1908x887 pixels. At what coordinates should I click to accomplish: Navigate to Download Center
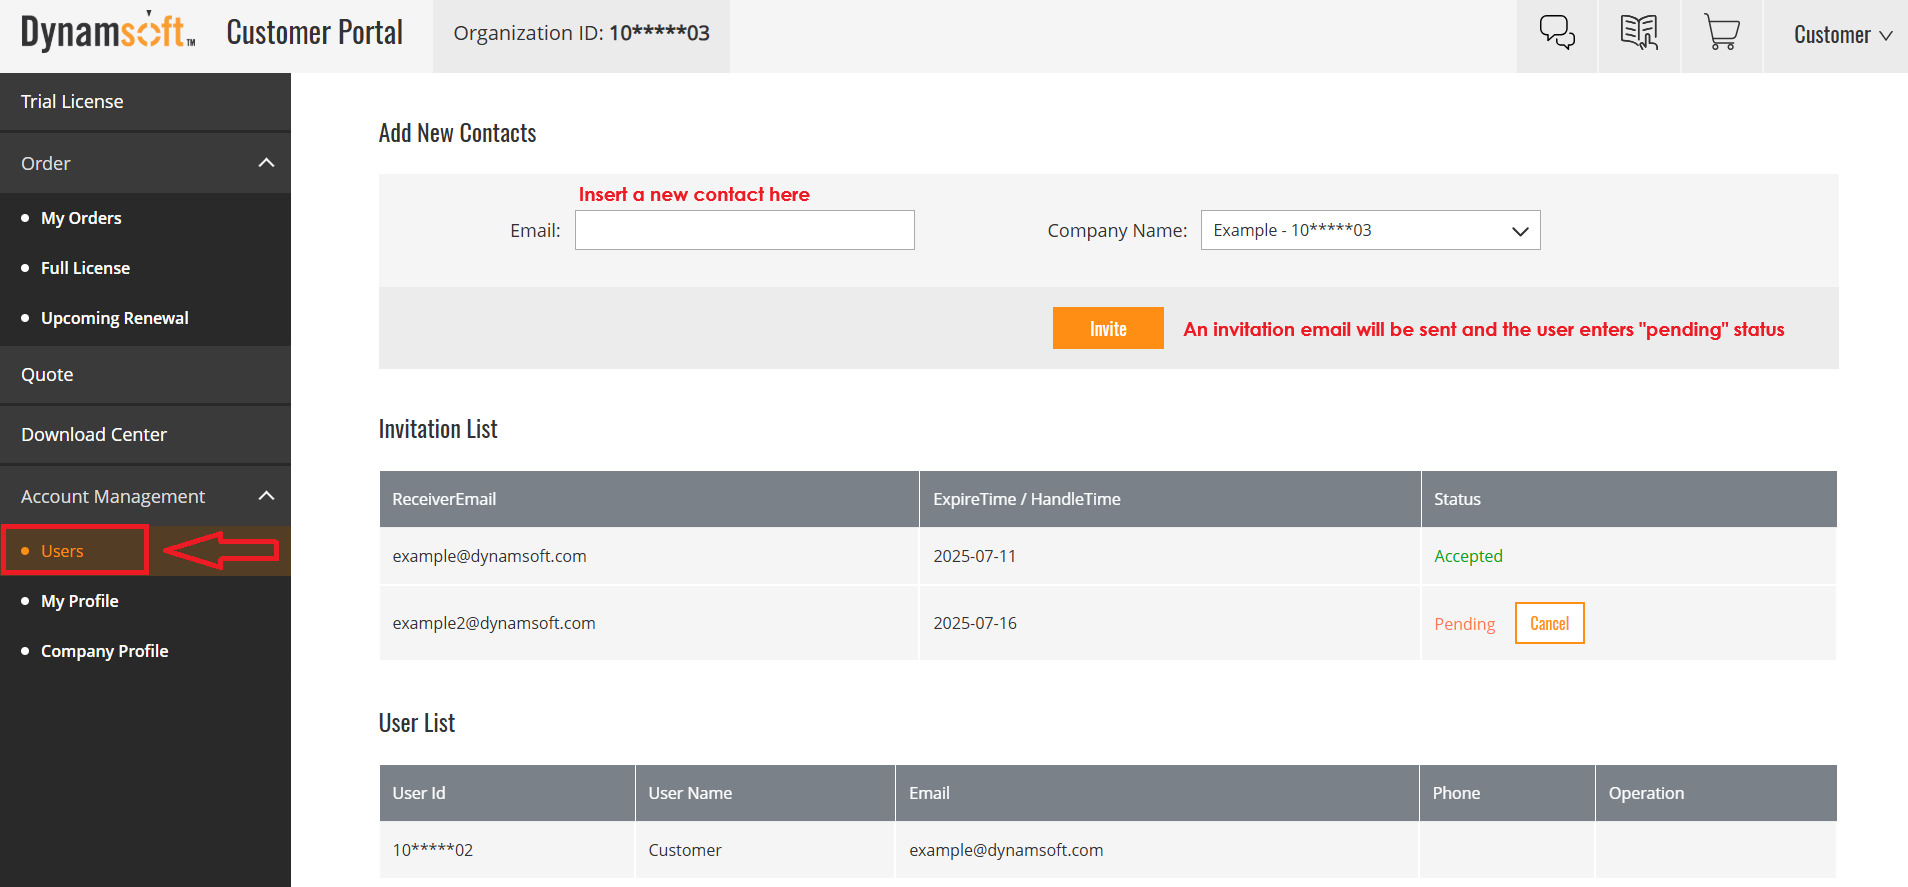94,434
